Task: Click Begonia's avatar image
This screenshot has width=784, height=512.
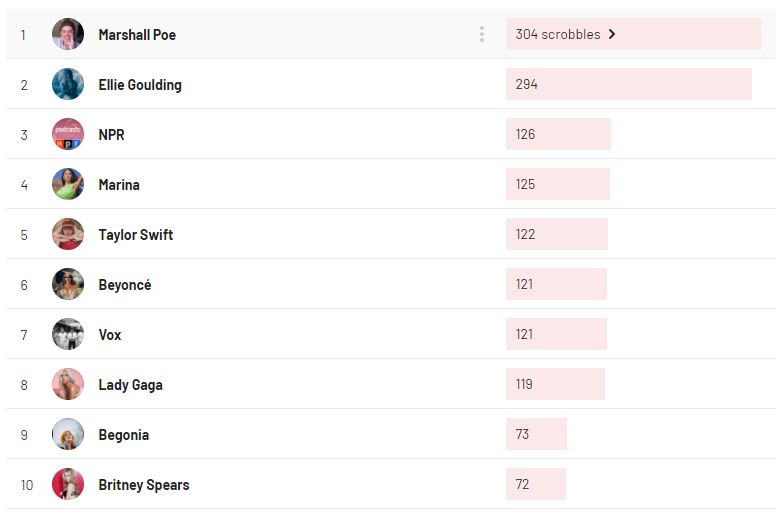Action: (x=68, y=434)
